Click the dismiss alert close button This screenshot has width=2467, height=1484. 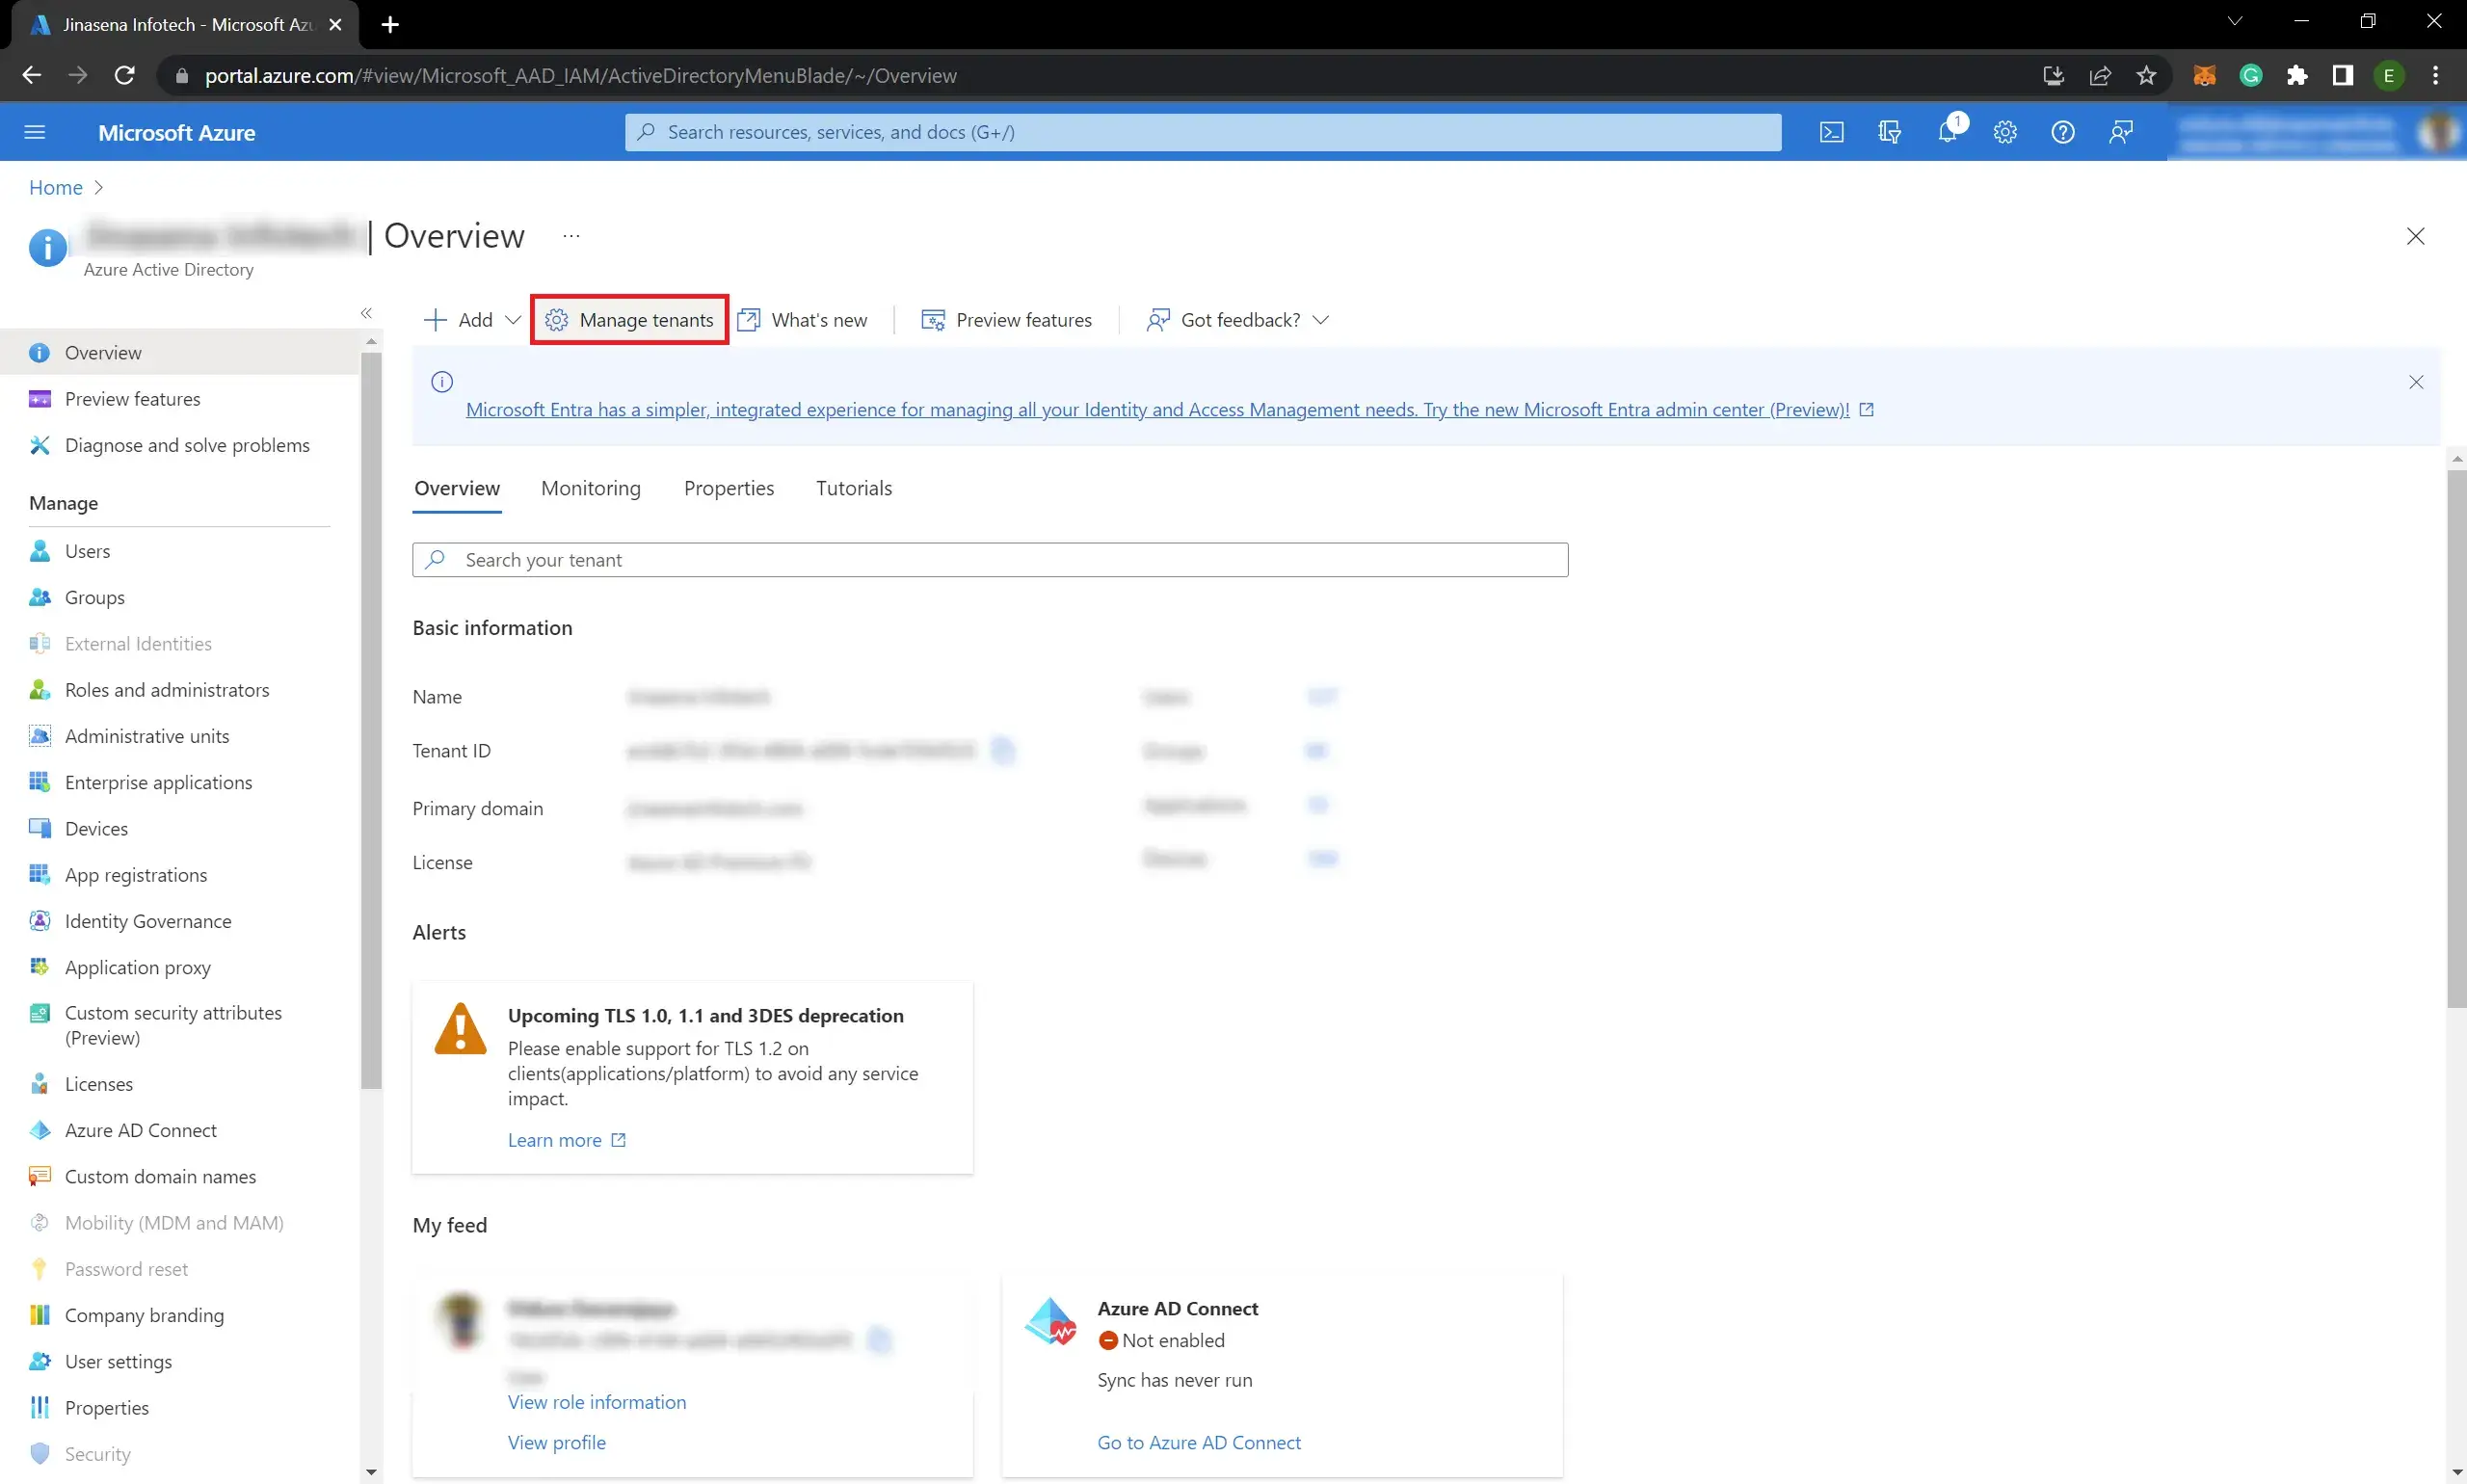[x=2416, y=383]
